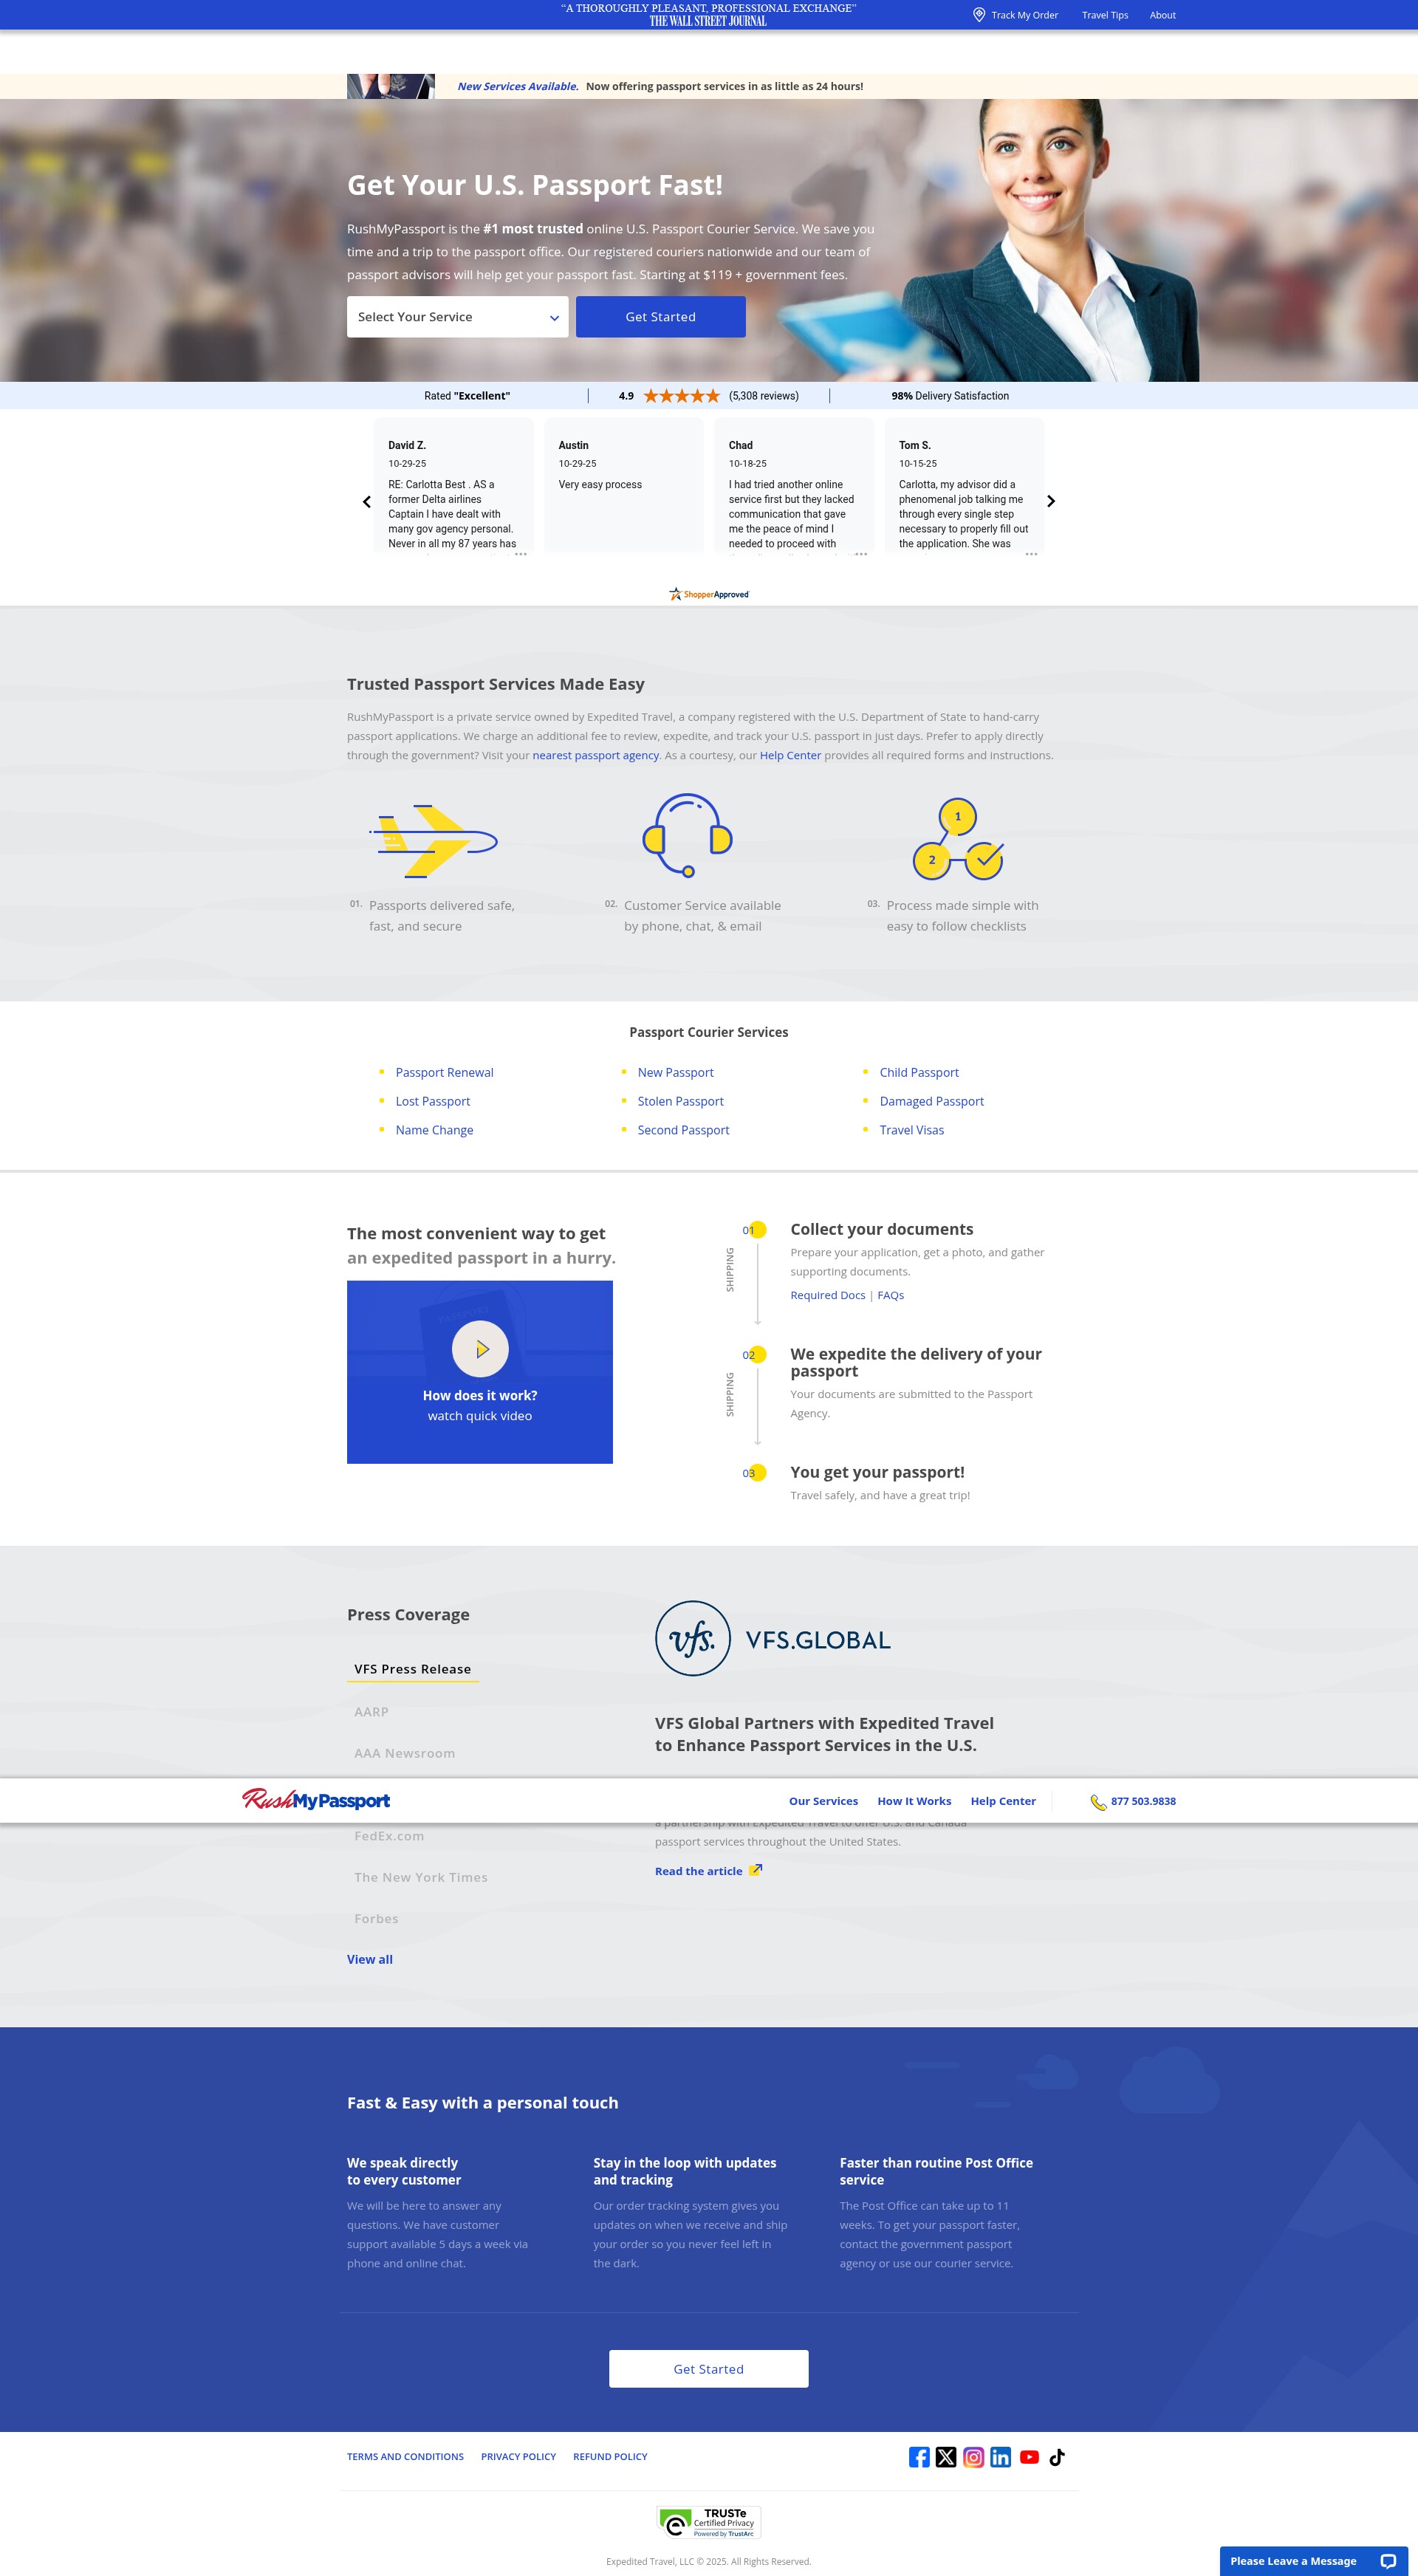
Task: Click the New Services Available banner text
Action: [x=518, y=86]
